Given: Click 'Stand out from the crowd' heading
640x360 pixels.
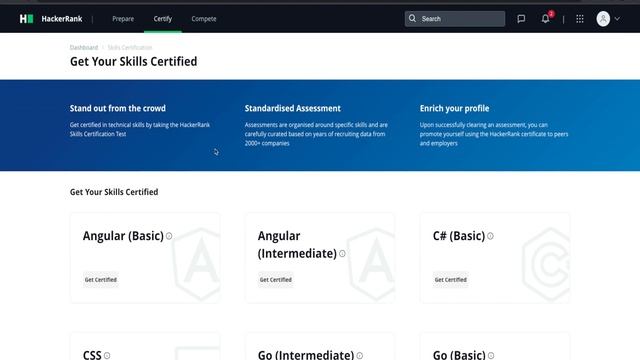Looking at the screenshot, I should (118, 108).
